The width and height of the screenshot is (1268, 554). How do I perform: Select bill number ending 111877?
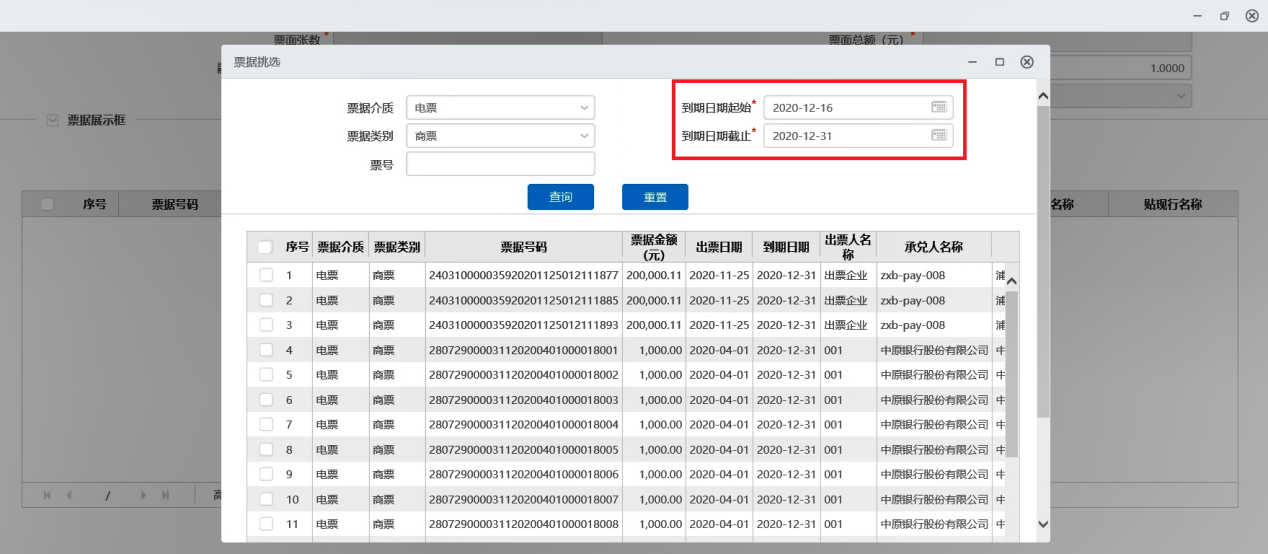tap(523, 274)
